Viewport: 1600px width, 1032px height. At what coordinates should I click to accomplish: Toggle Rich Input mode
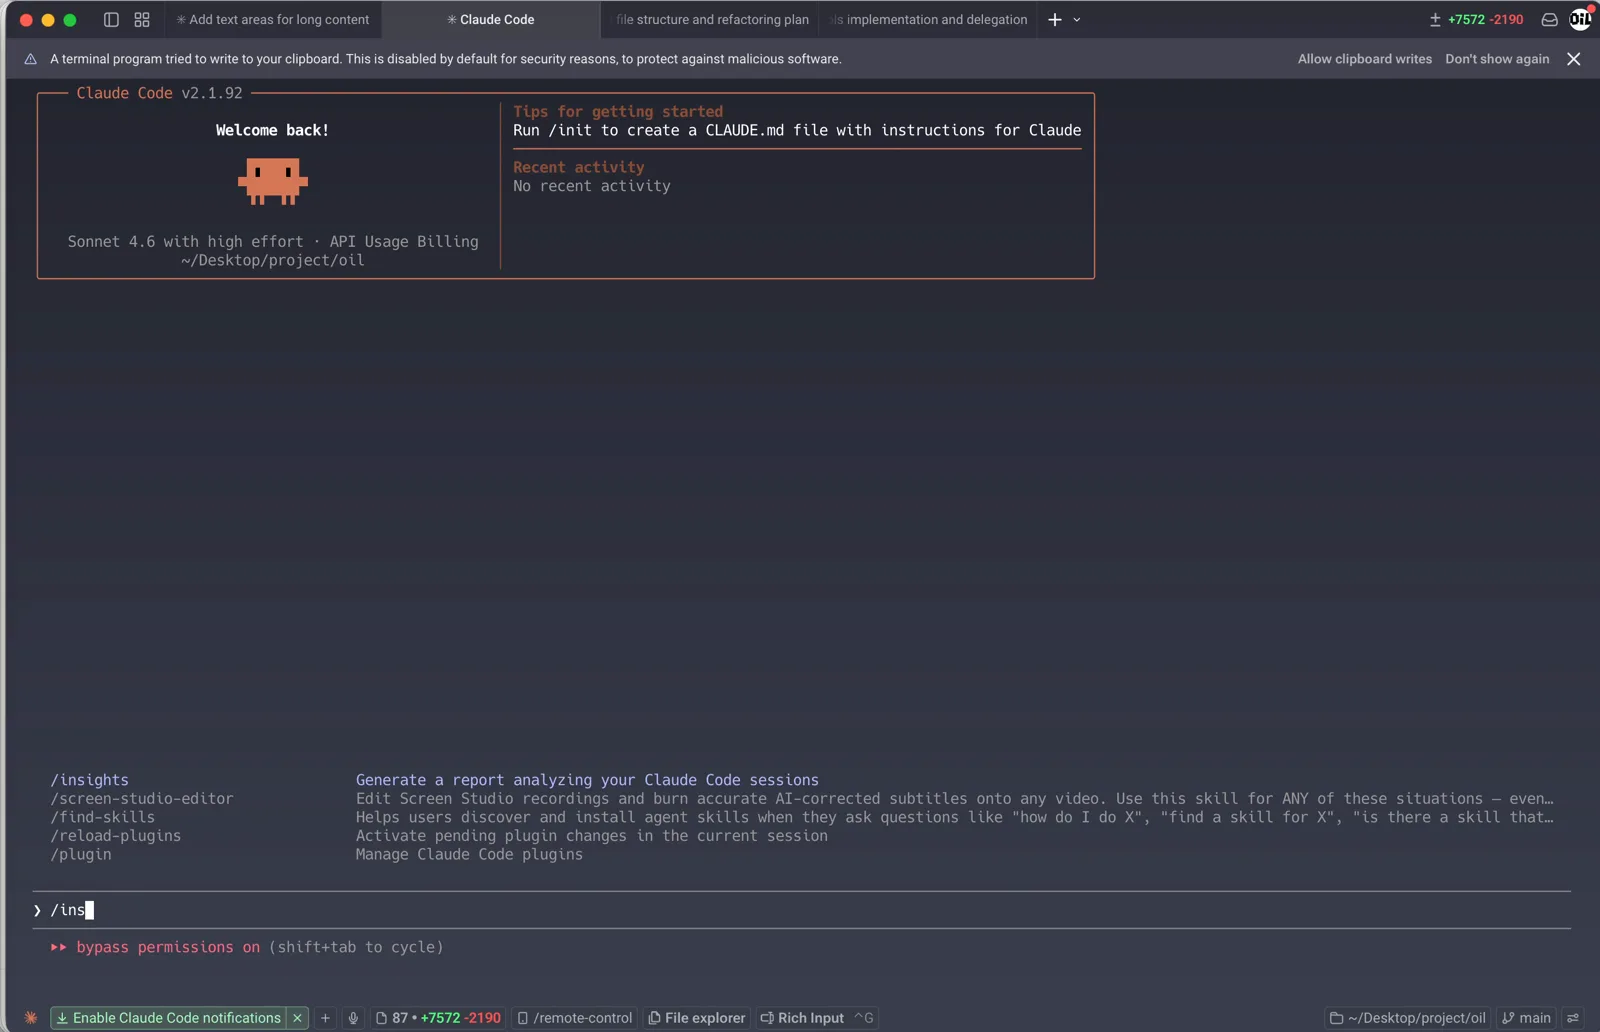(x=817, y=1018)
